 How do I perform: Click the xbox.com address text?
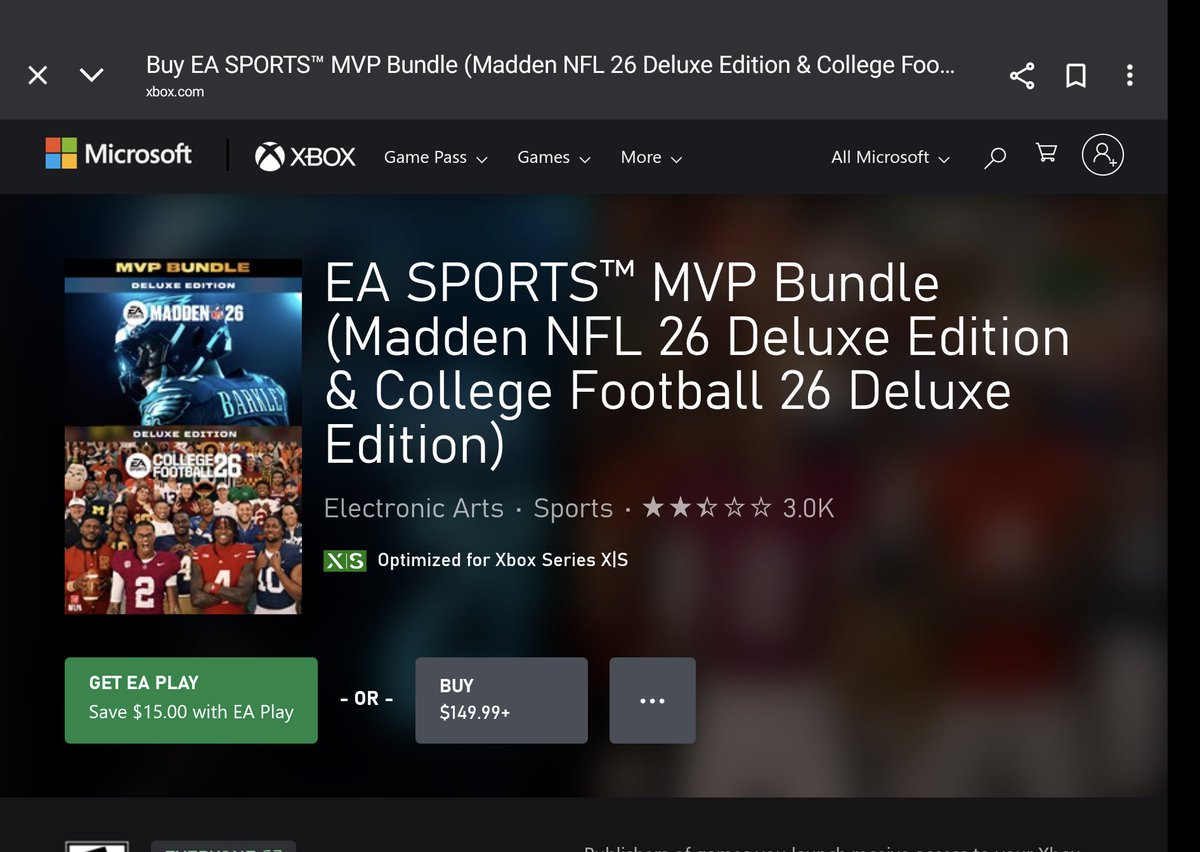[x=175, y=92]
